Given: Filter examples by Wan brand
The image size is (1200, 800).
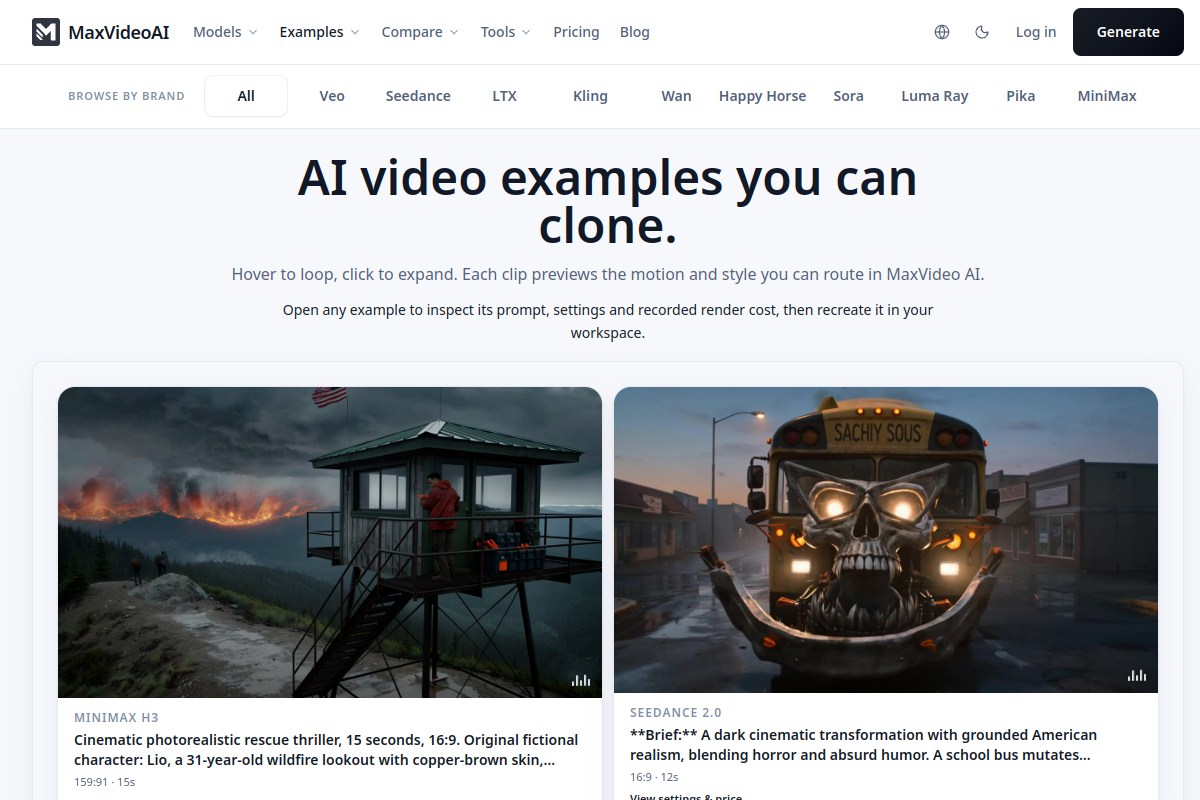Looking at the screenshot, I should click(x=676, y=96).
